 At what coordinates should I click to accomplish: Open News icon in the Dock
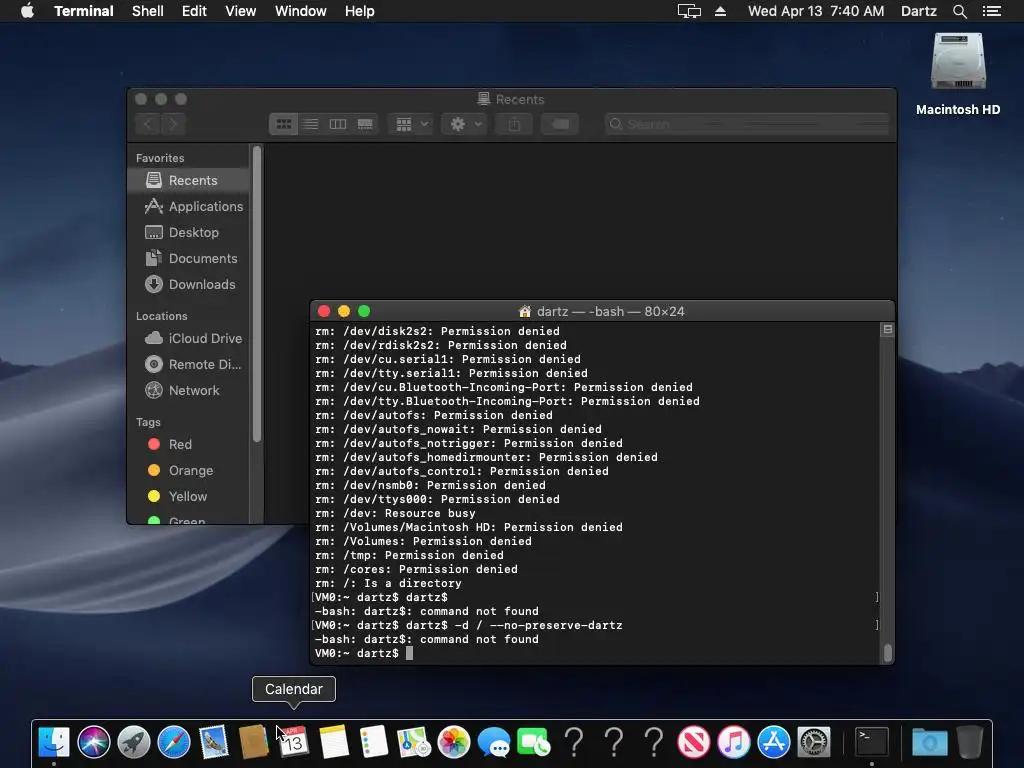click(x=694, y=742)
